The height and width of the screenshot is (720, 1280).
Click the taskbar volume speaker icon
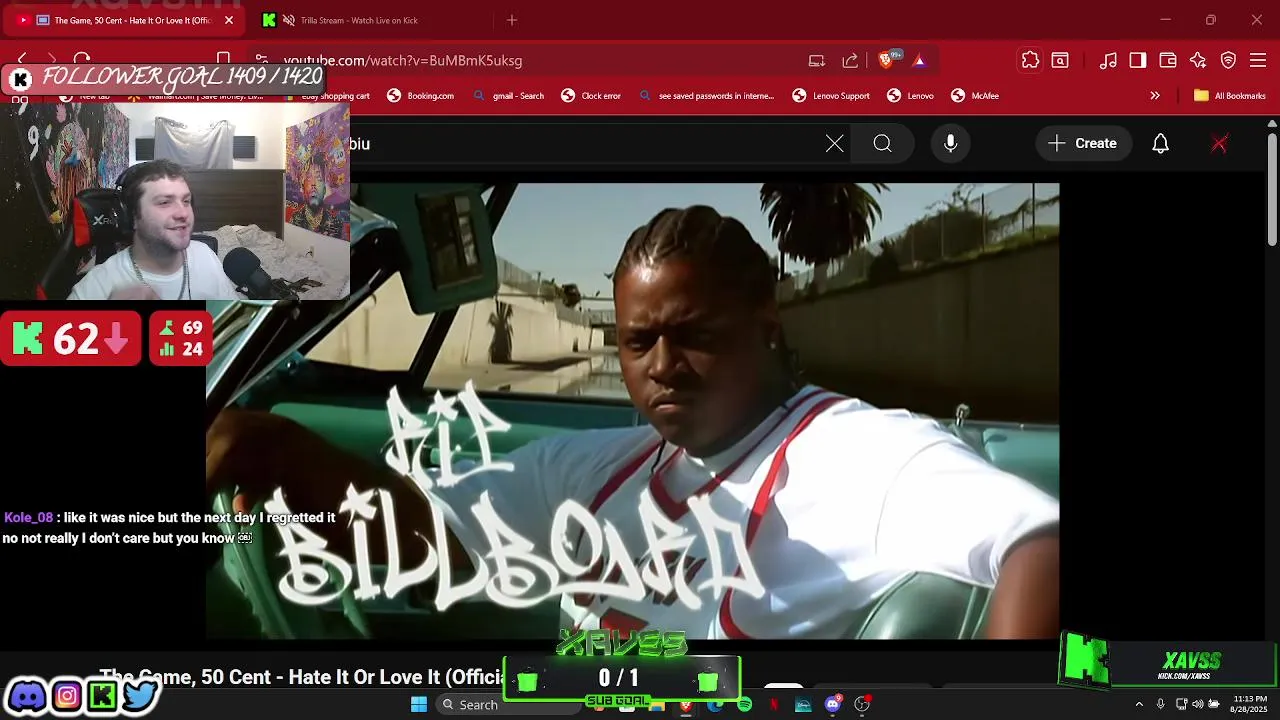(x=1197, y=705)
